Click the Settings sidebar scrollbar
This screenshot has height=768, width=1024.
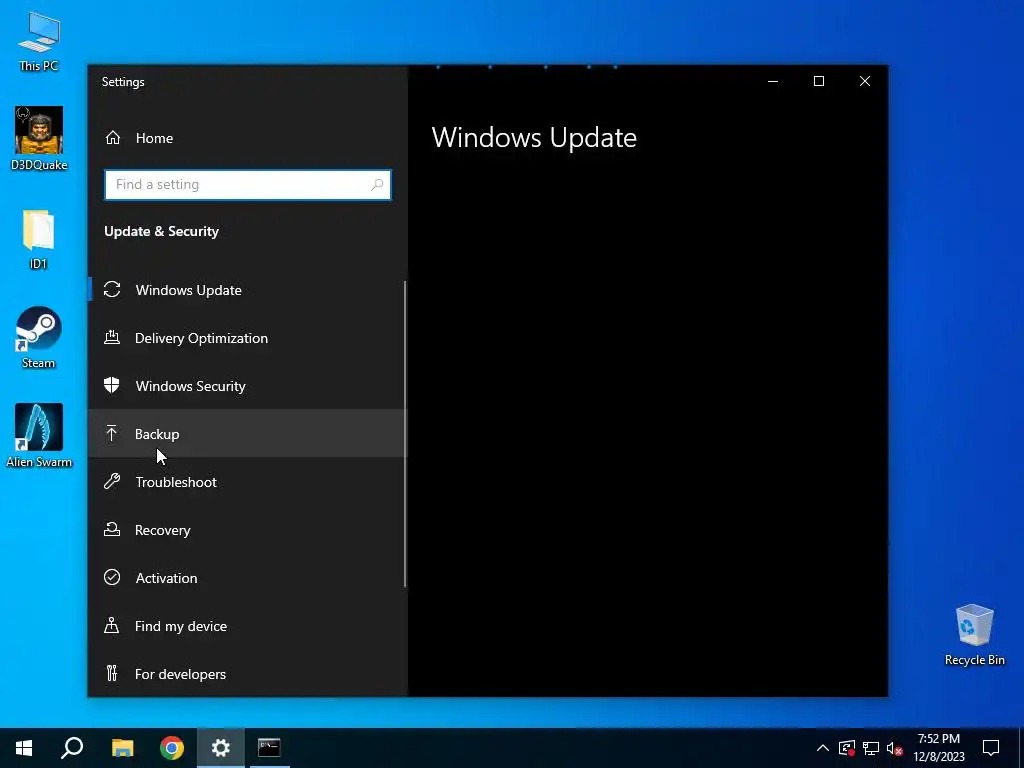[x=405, y=434]
